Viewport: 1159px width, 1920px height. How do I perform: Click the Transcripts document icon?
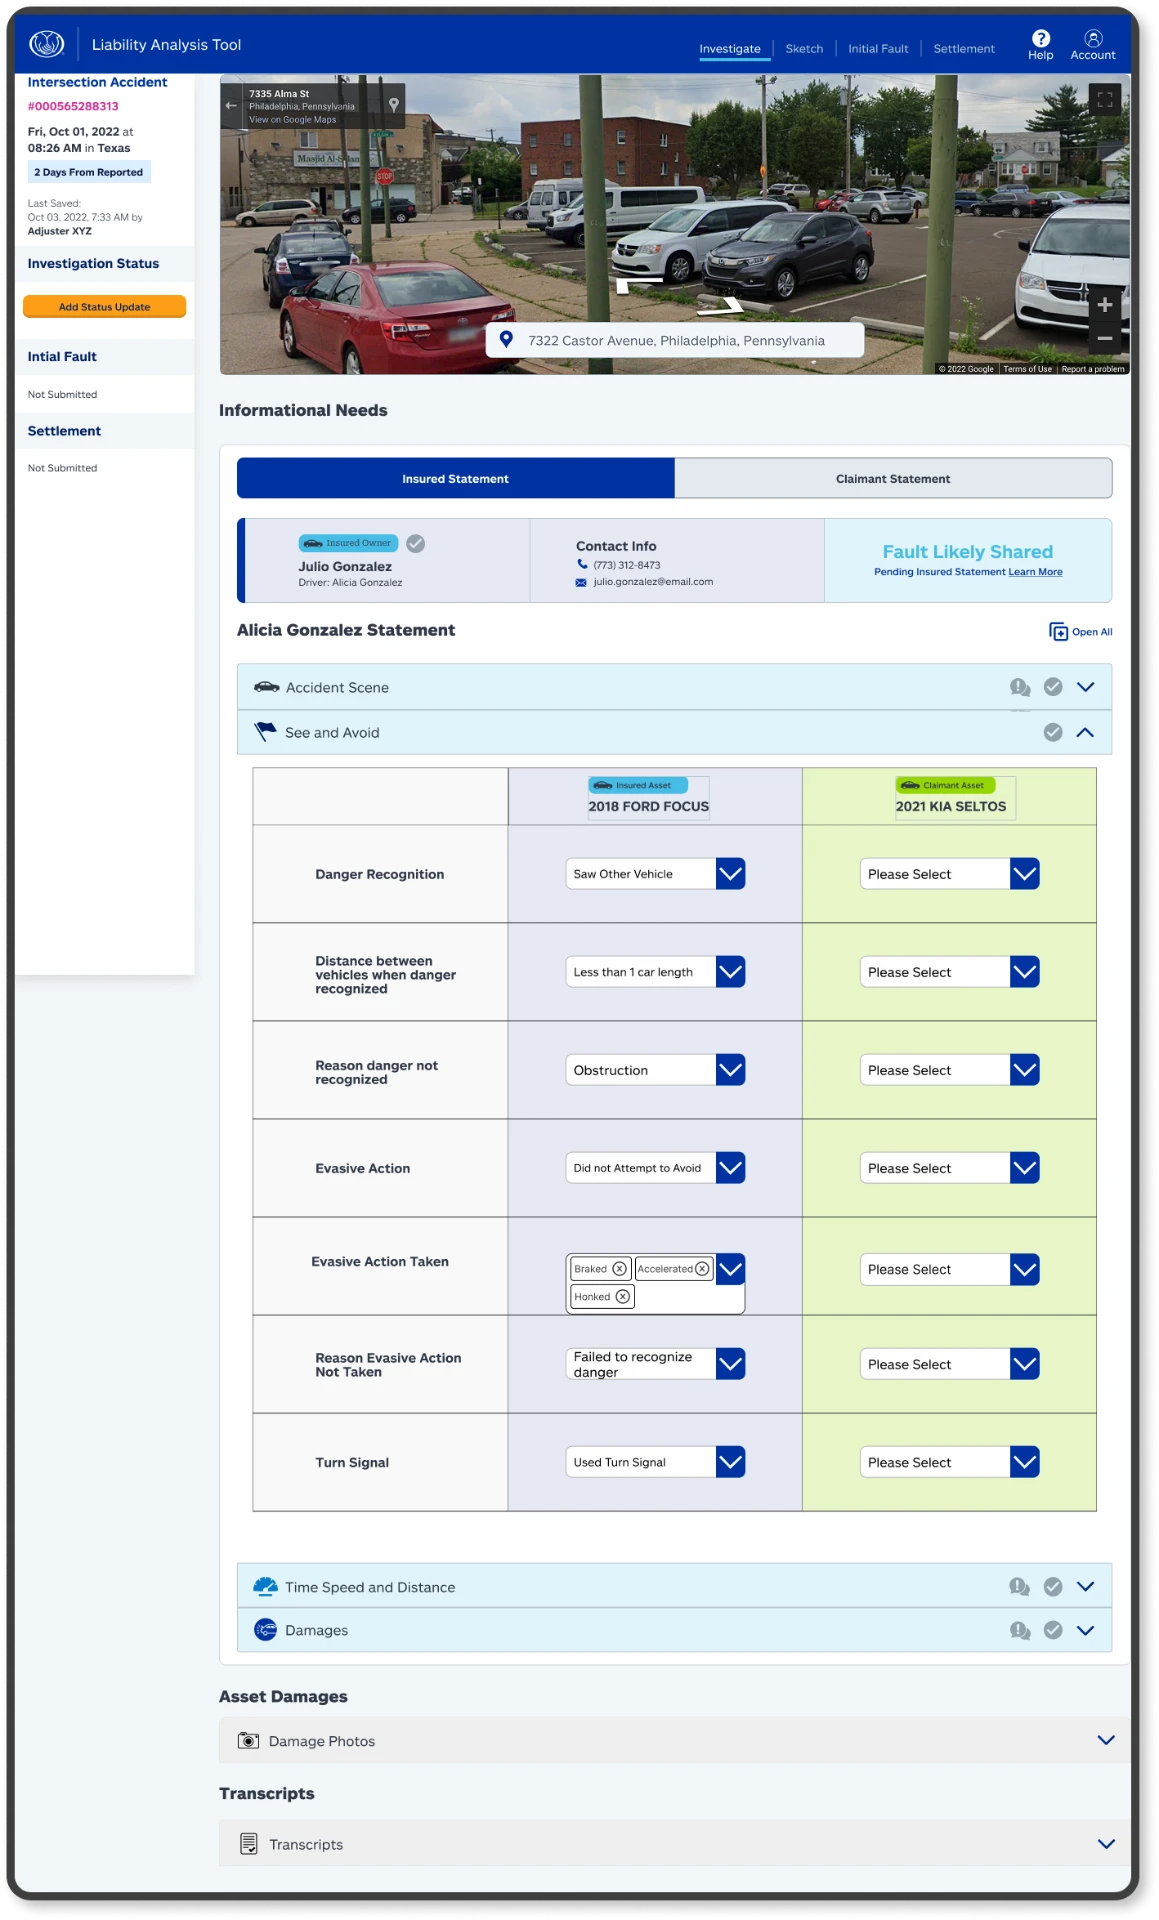(249, 1844)
